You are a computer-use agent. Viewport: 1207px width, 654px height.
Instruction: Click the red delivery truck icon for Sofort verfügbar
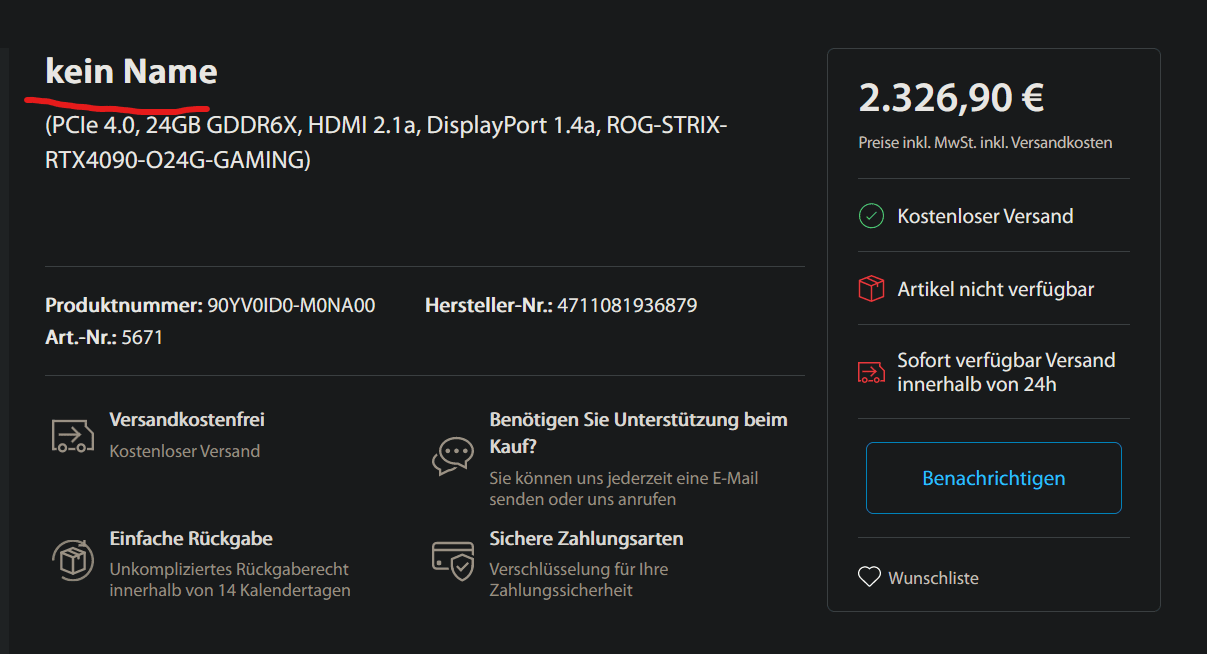point(871,372)
